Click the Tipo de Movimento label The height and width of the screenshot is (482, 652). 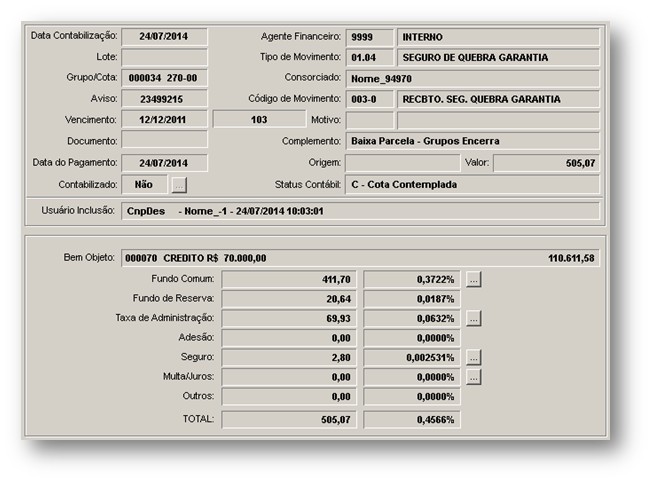pyautogui.click(x=300, y=57)
